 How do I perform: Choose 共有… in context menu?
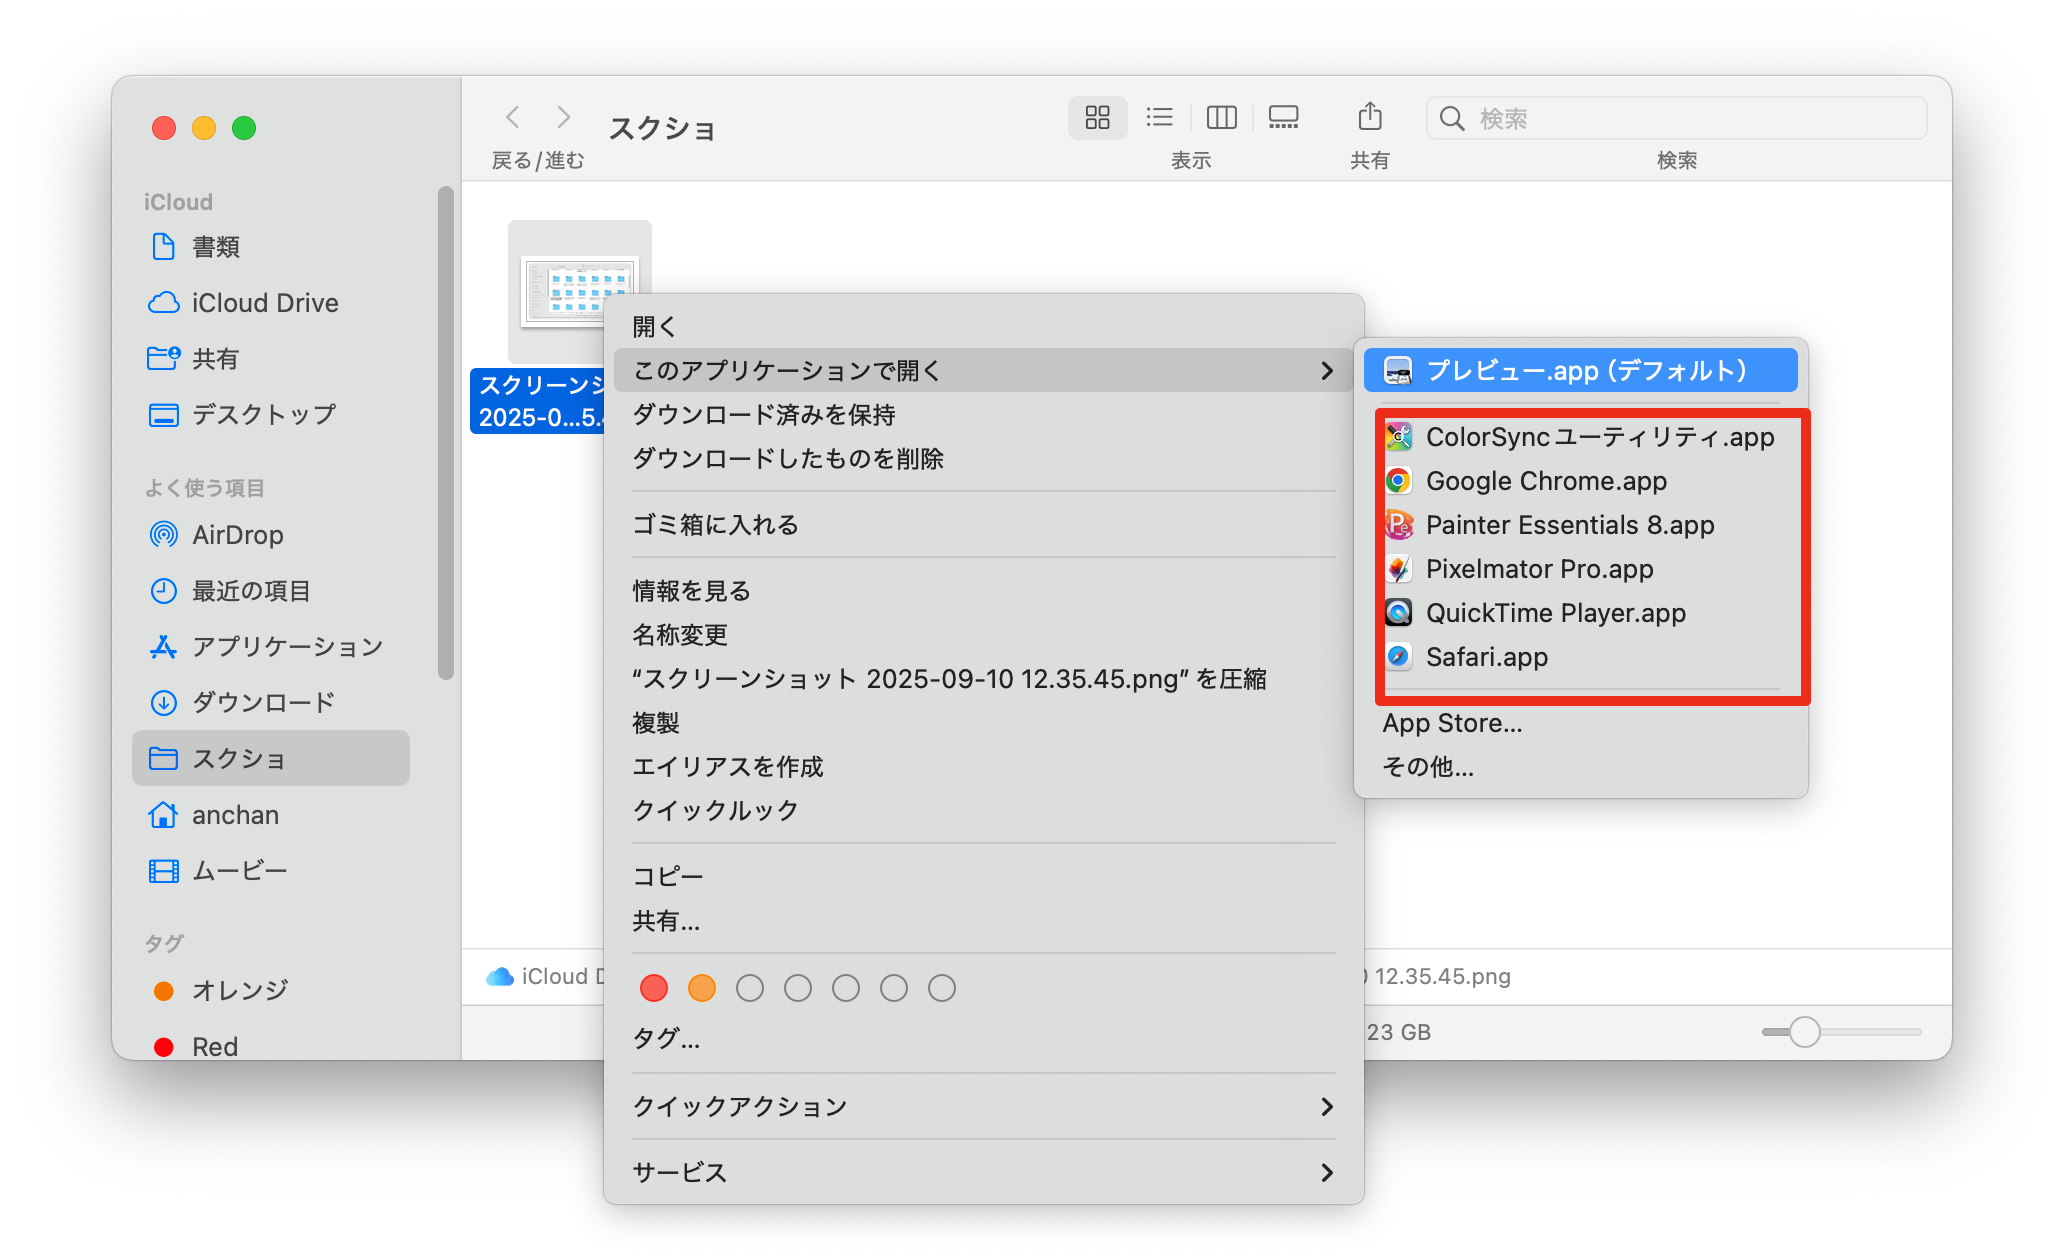(x=984, y=920)
